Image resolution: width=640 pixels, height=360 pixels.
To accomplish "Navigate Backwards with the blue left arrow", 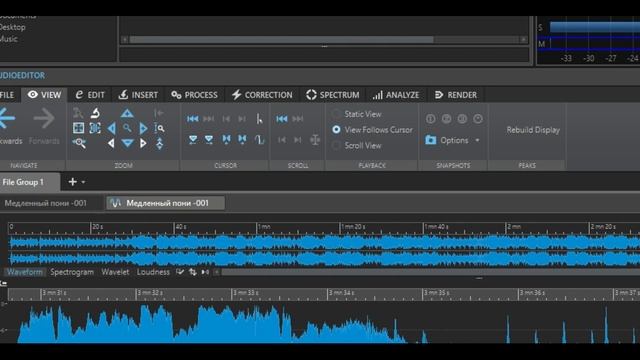I will (x=7, y=118).
